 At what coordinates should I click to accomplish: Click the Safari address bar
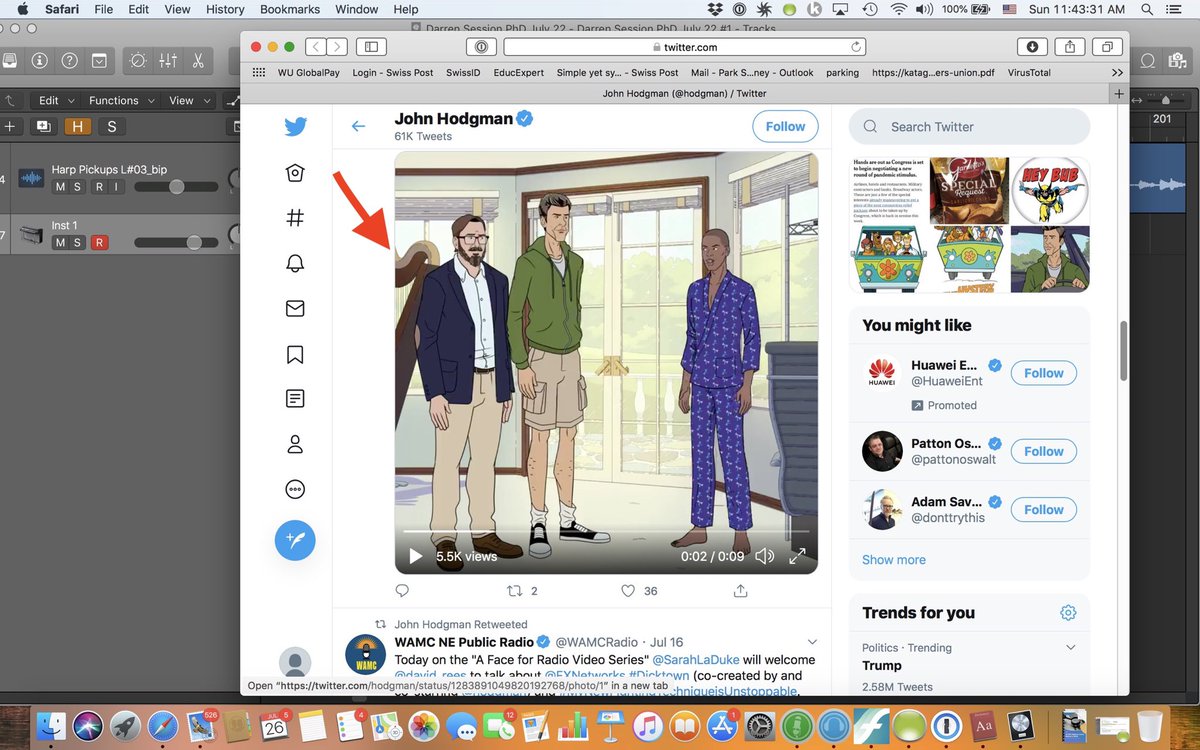tap(685, 47)
